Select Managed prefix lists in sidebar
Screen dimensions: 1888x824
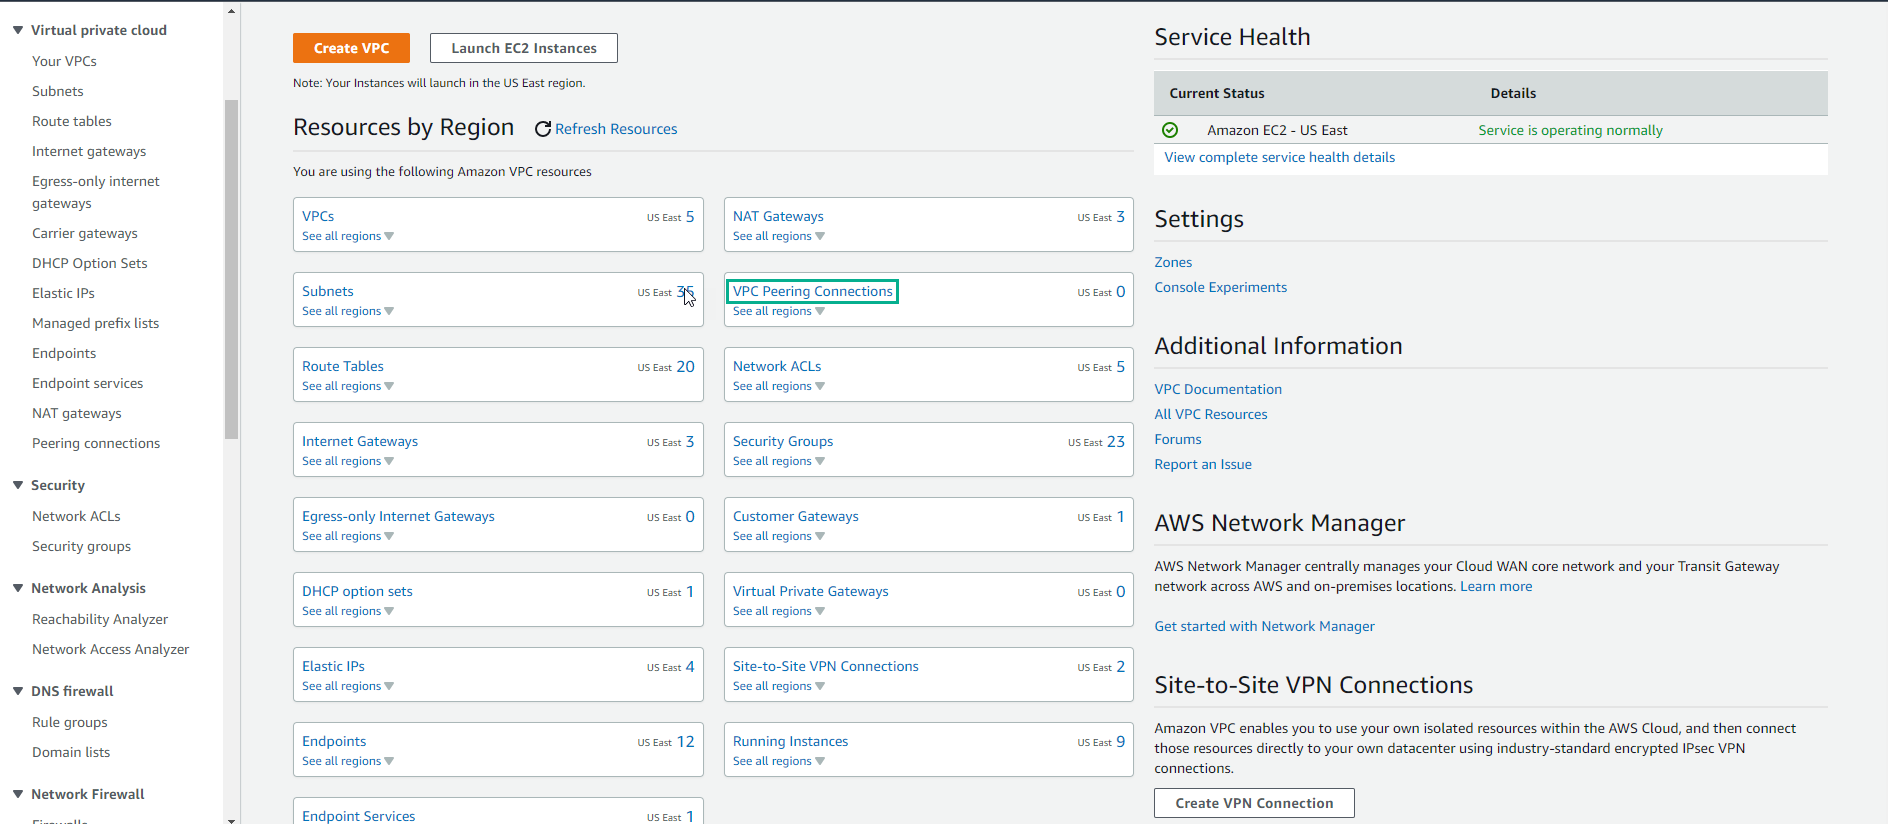(x=96, y=323)
